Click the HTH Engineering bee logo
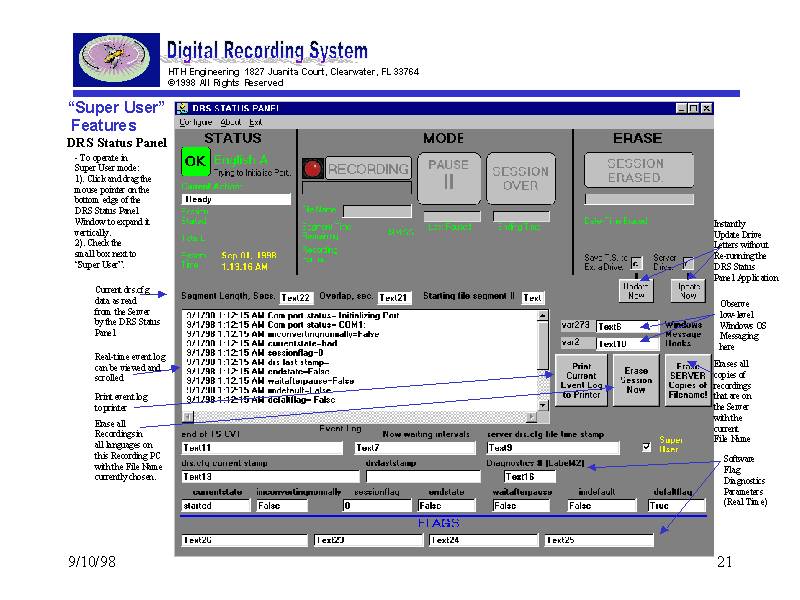This screenshot has height=600, width=800. click(114, 59)
